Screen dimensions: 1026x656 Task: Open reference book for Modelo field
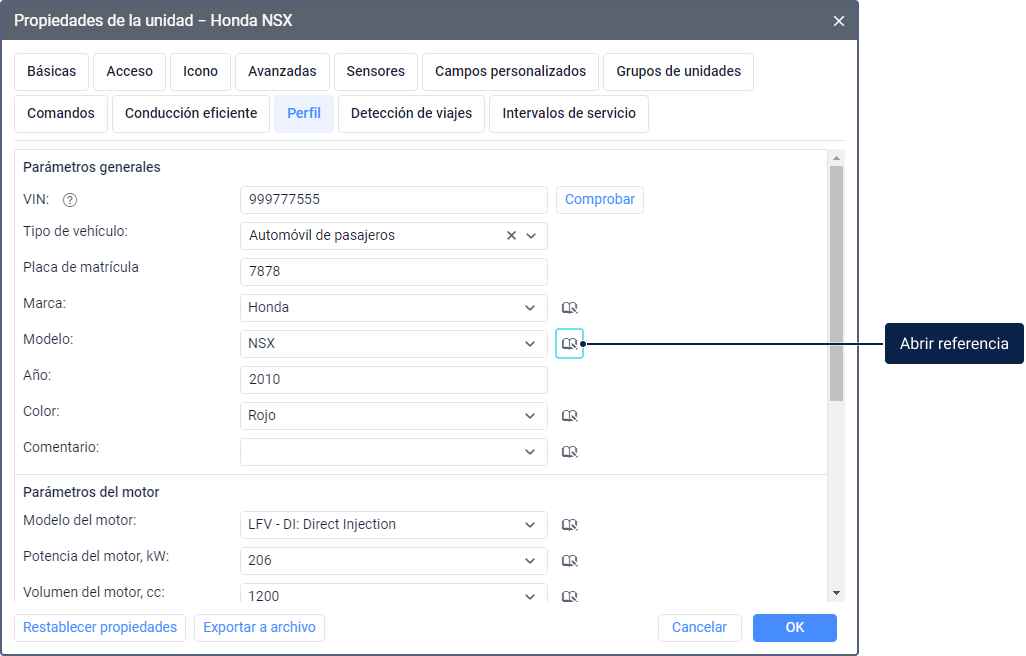(x=570, y=344)
